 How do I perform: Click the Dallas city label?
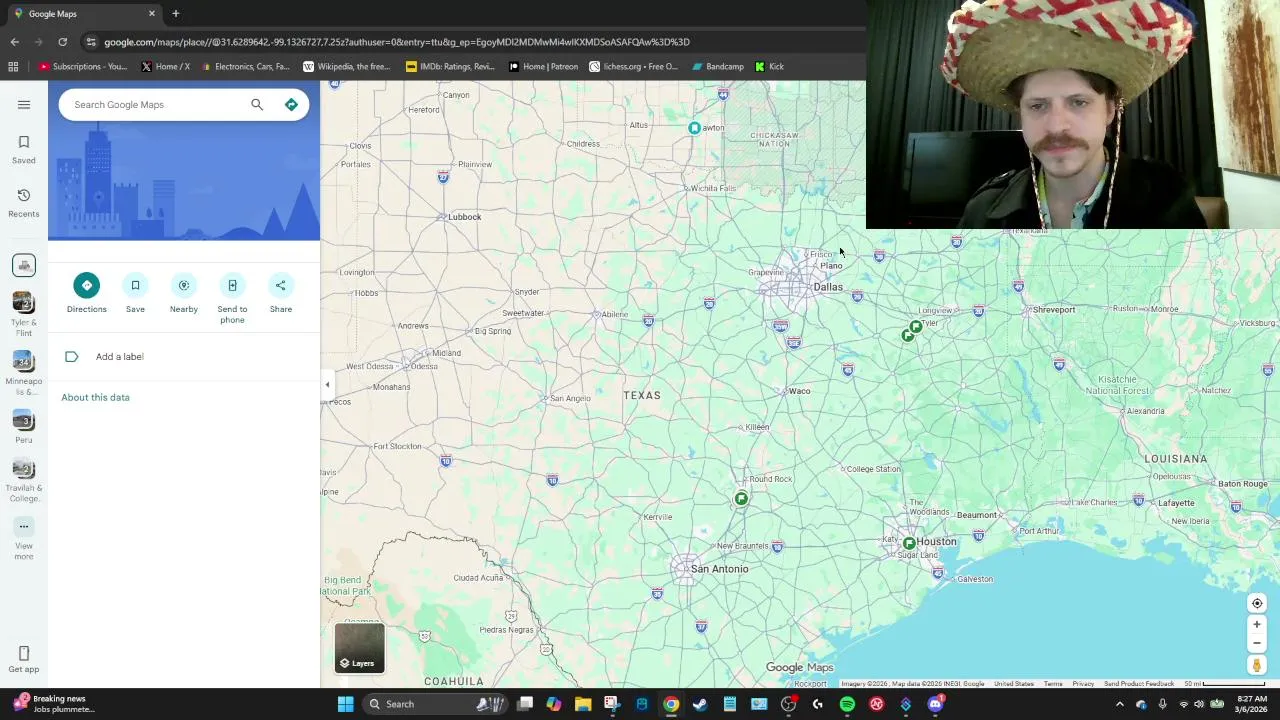click(827, 287)
